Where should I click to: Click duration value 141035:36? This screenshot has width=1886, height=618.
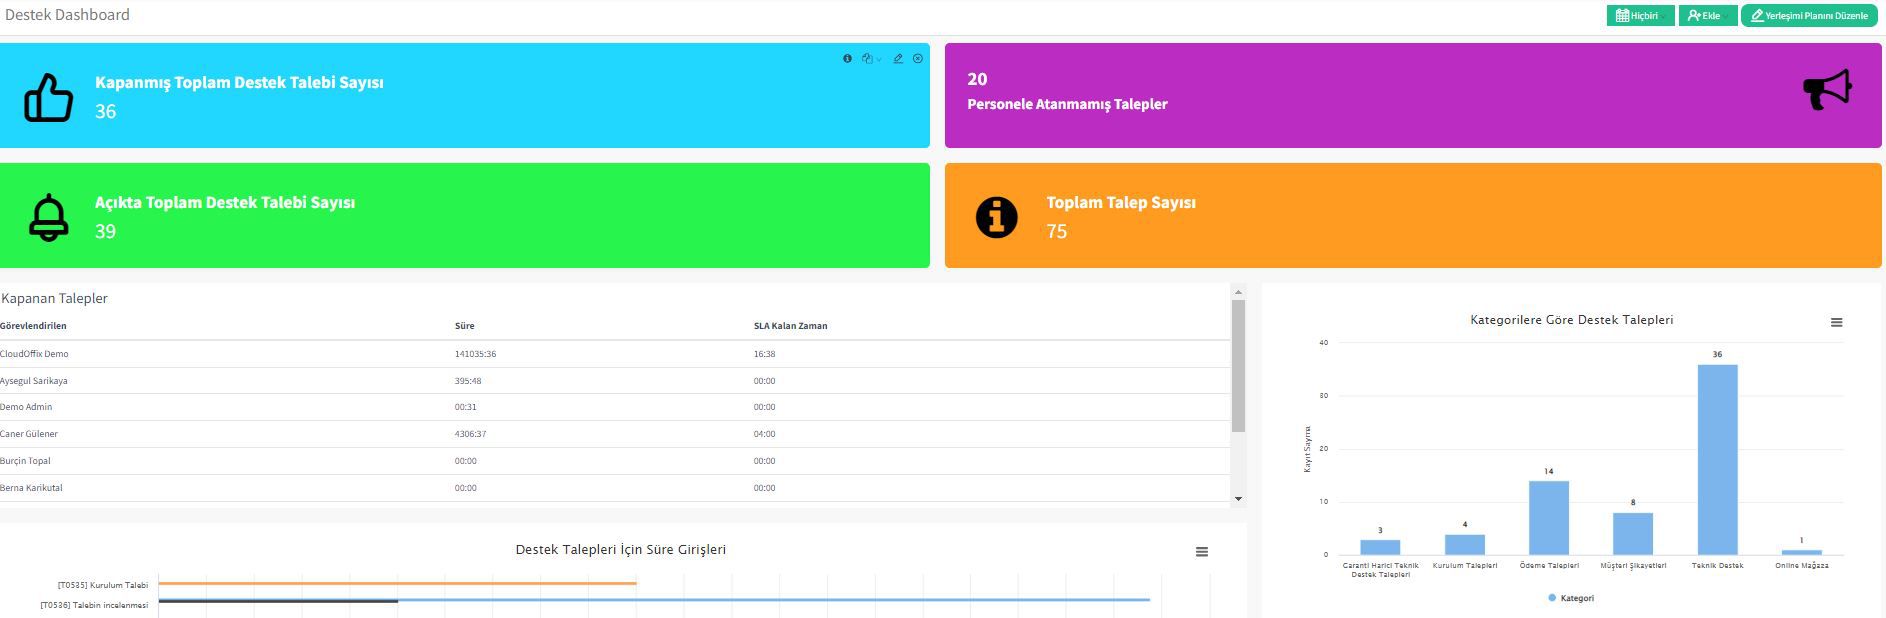[x=475, y=354]
